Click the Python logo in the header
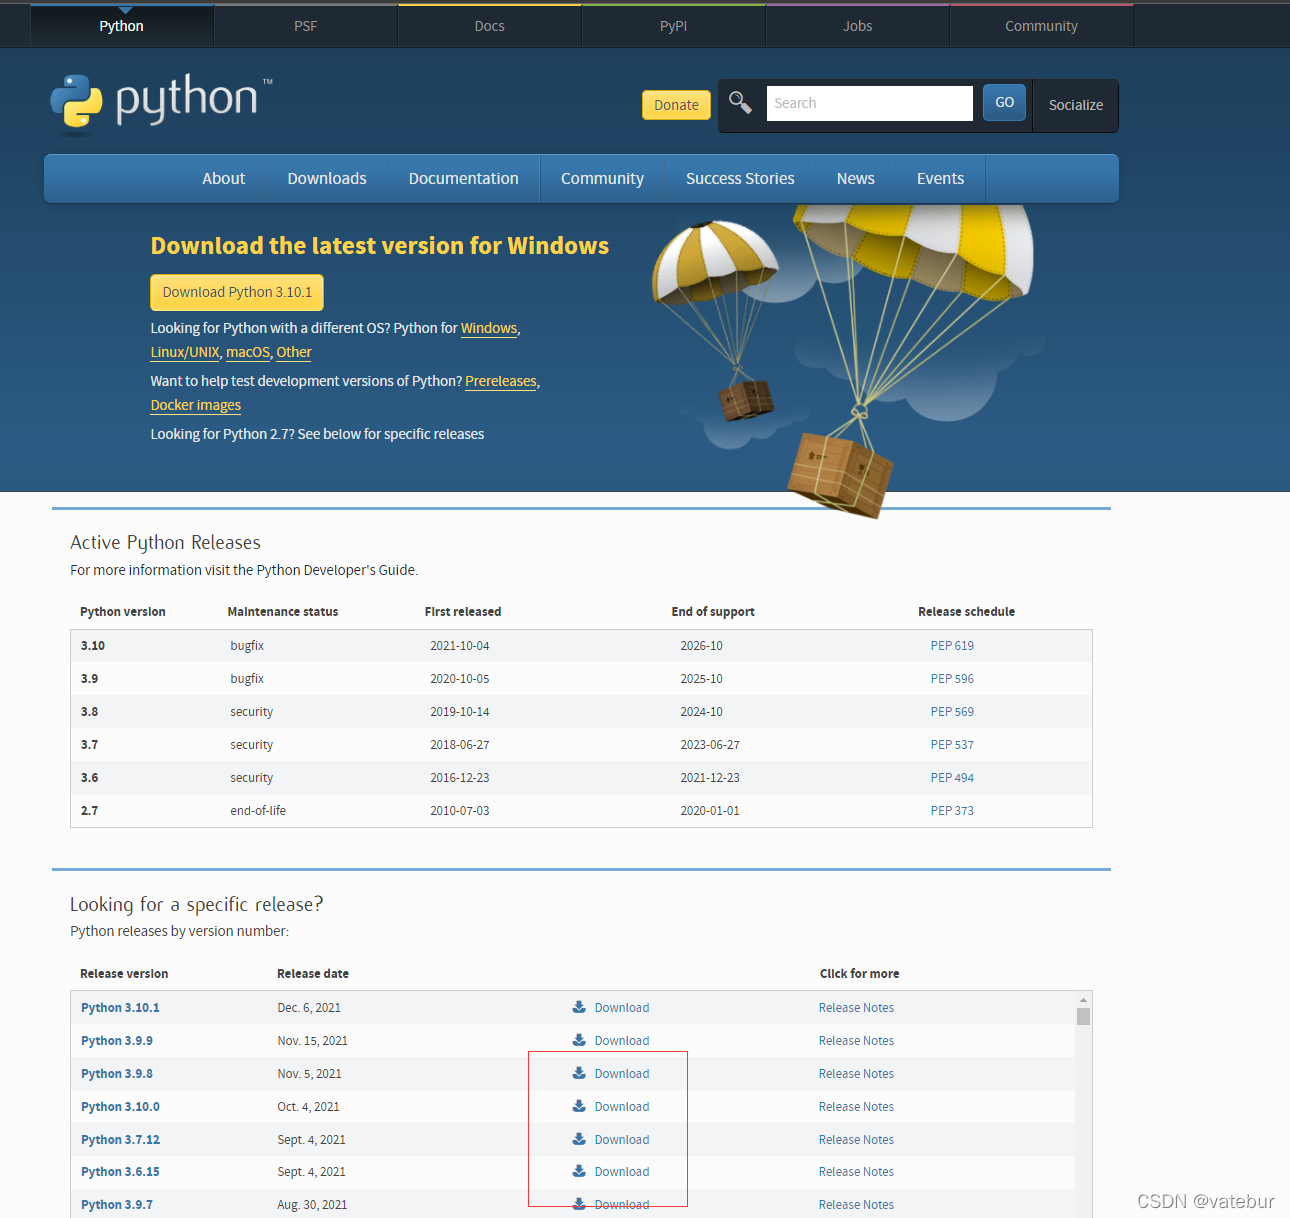 (162, 102)
